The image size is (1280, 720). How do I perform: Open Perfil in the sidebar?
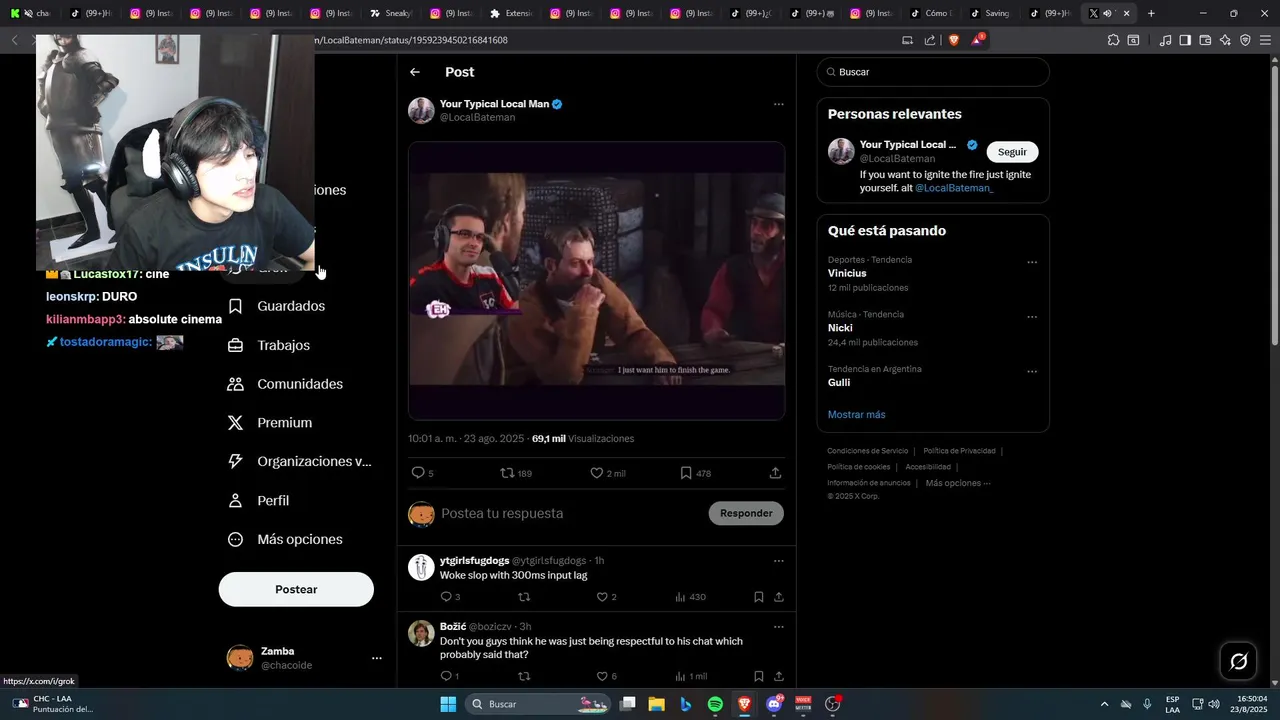click(259, 501)
